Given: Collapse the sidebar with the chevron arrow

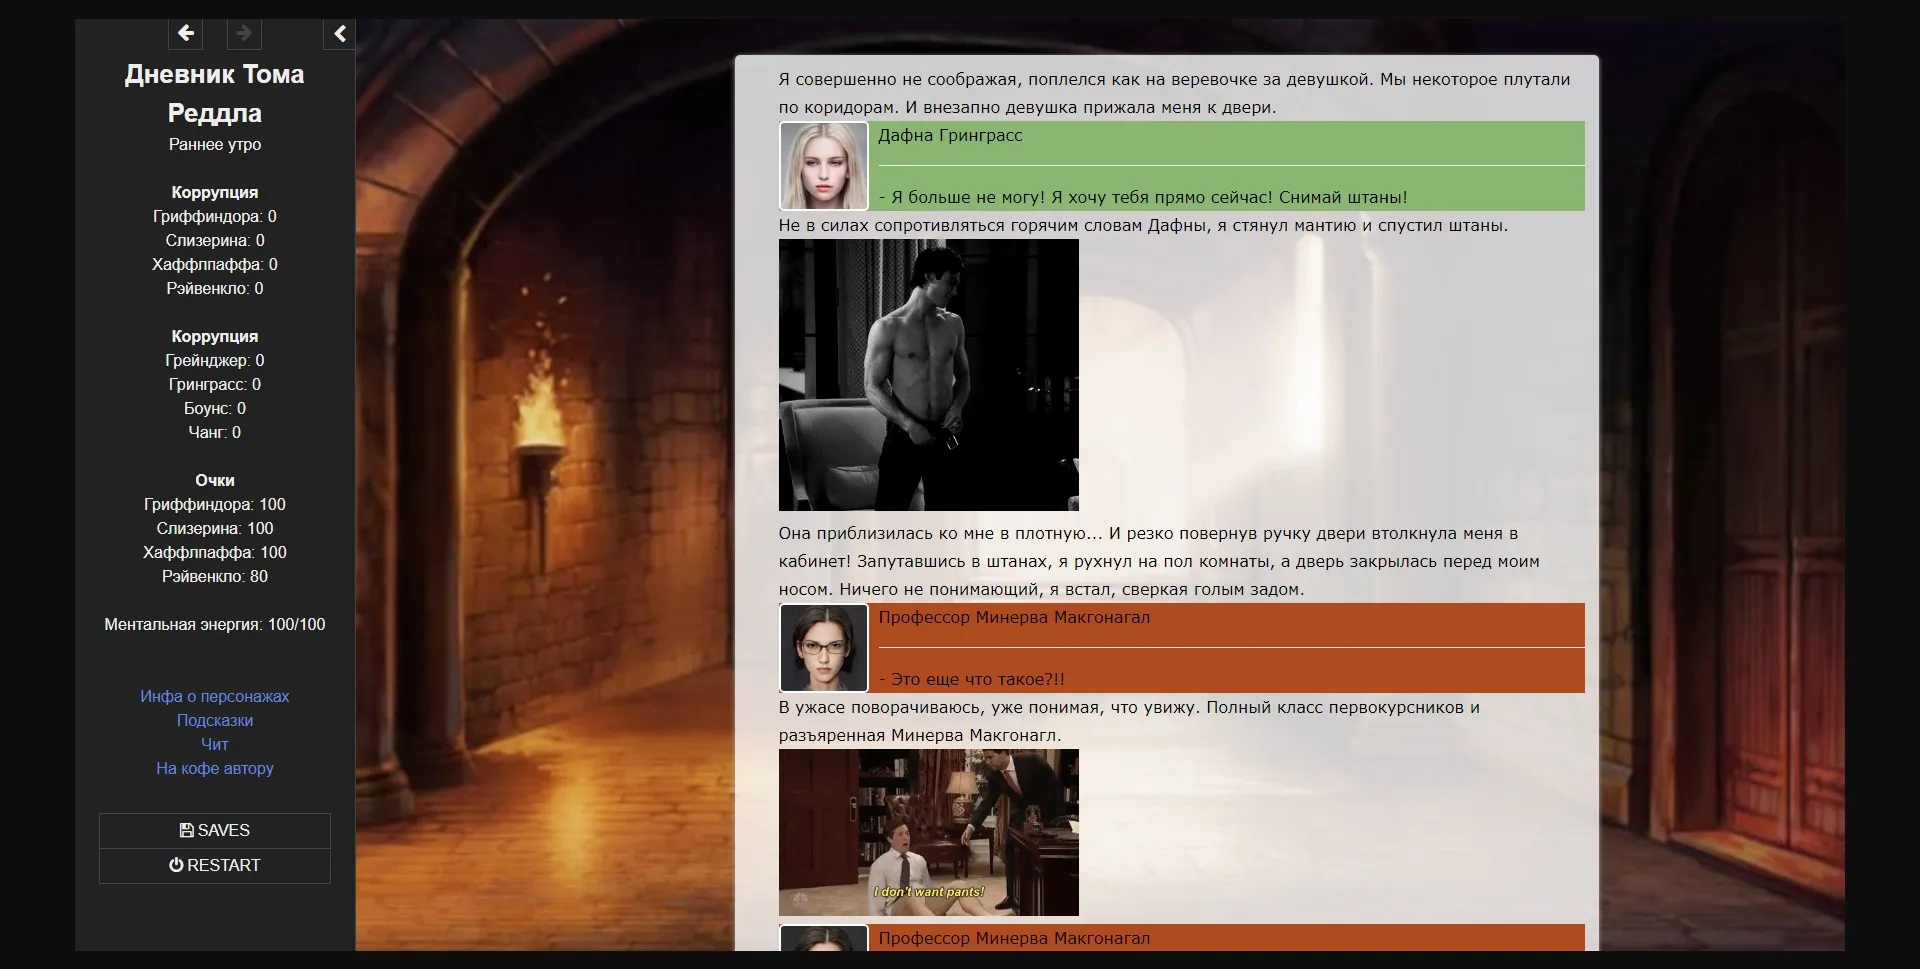Looking at the screenshot, I should [x=339, y=33].
